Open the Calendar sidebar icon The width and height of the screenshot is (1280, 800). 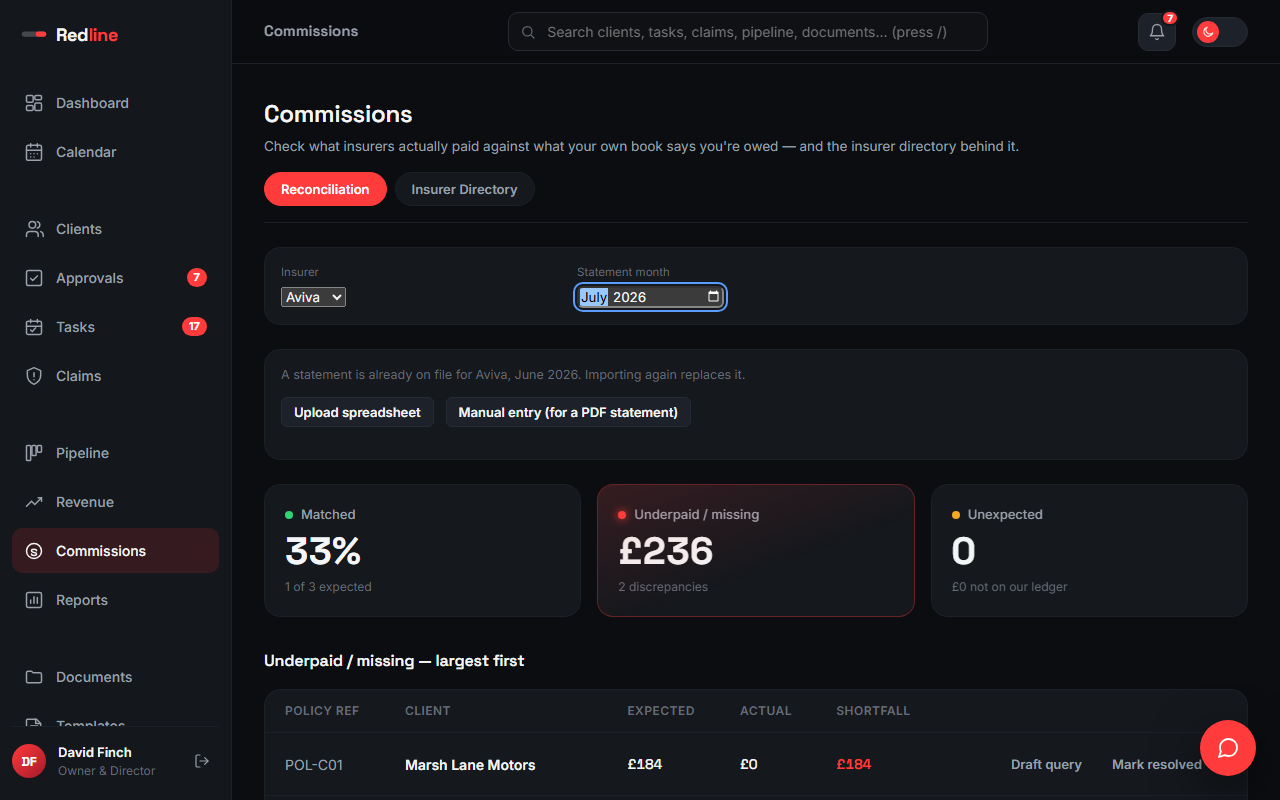click(34, 152)
